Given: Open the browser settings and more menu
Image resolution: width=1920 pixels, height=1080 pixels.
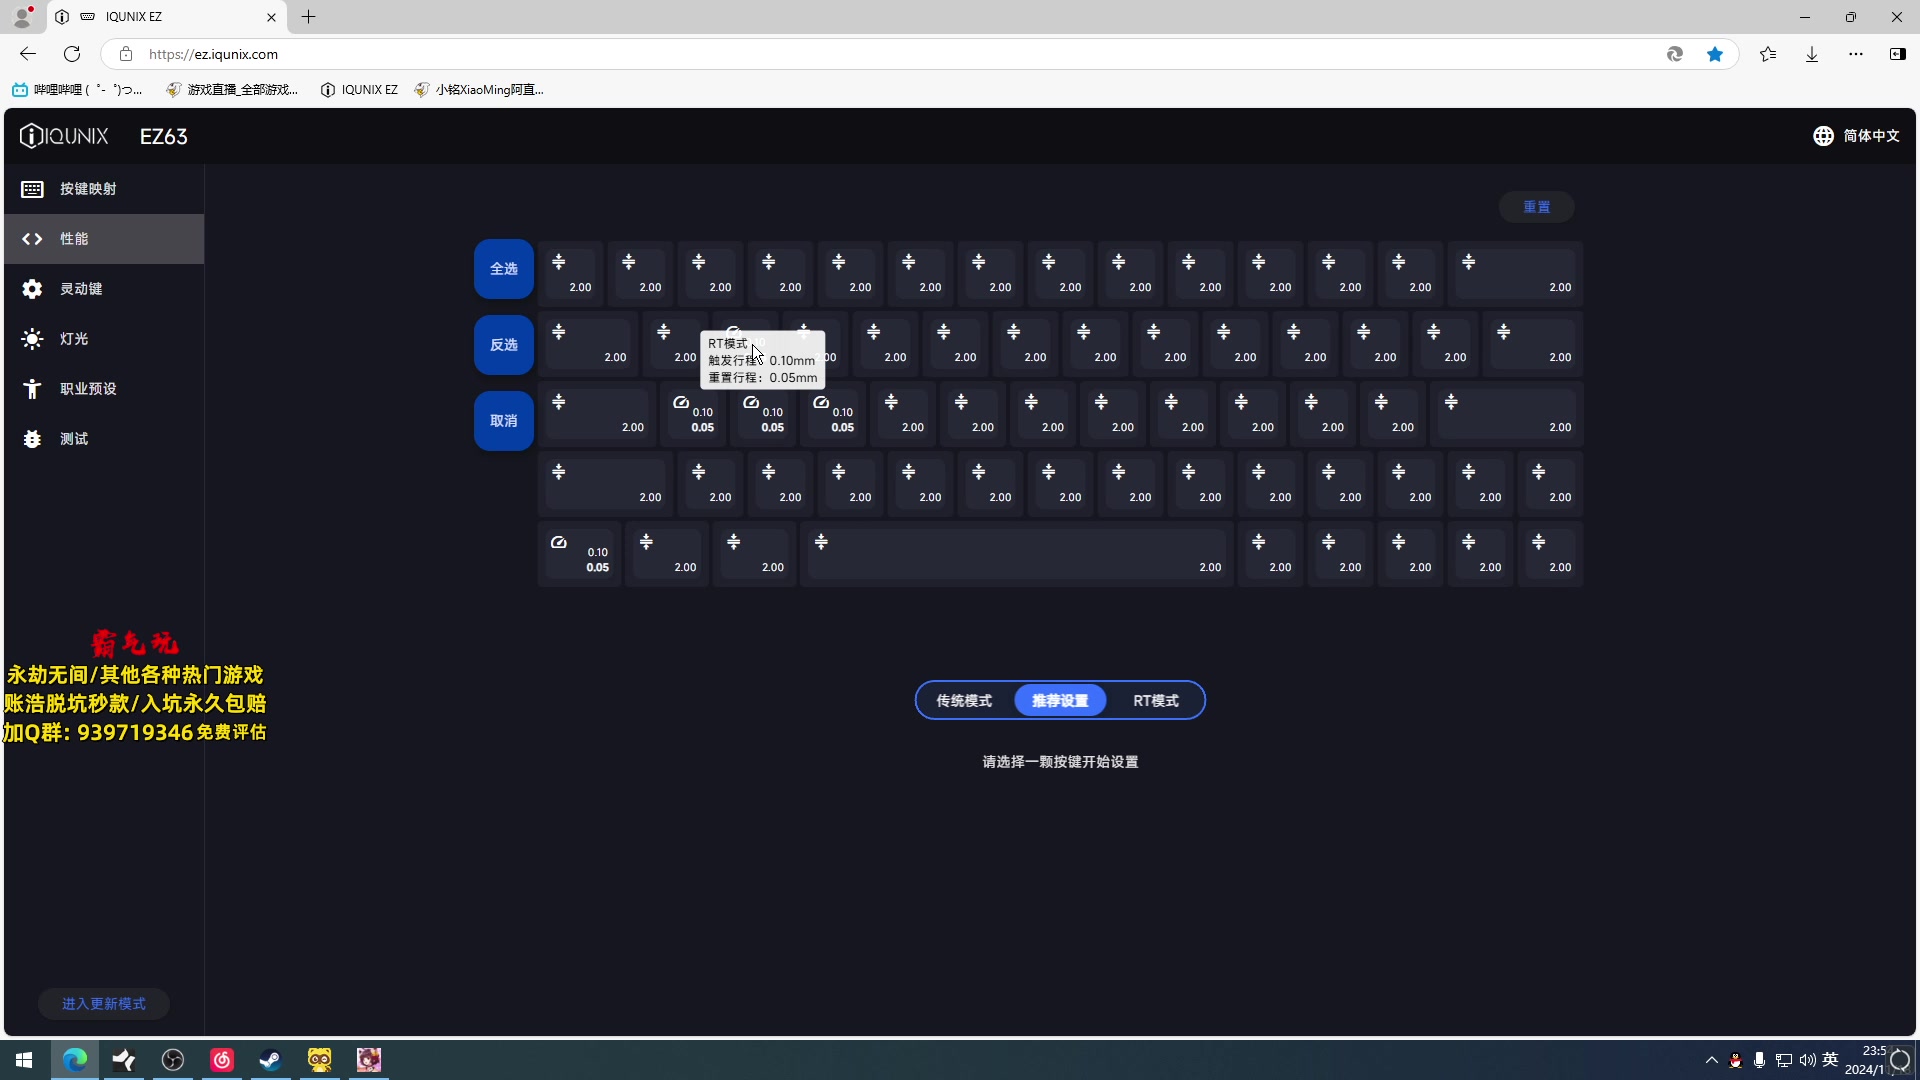Looking at the screenshot, I should (1856, 54).
